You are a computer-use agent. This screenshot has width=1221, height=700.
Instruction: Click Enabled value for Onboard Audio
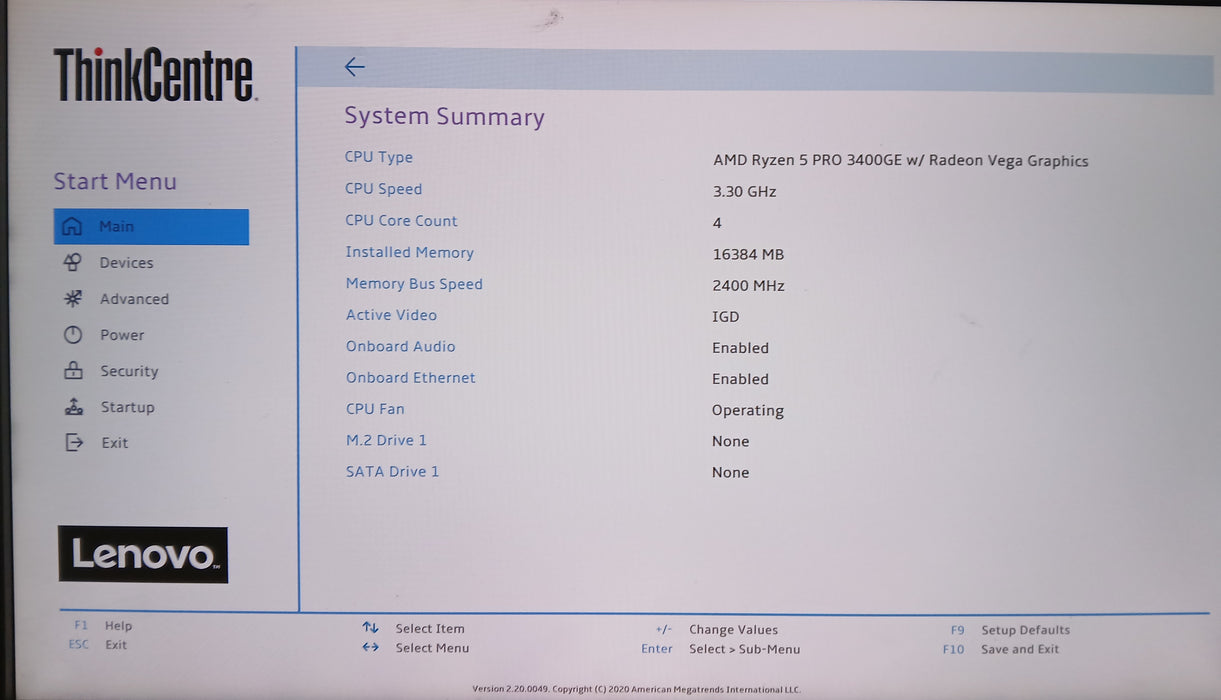pos(741,348)
